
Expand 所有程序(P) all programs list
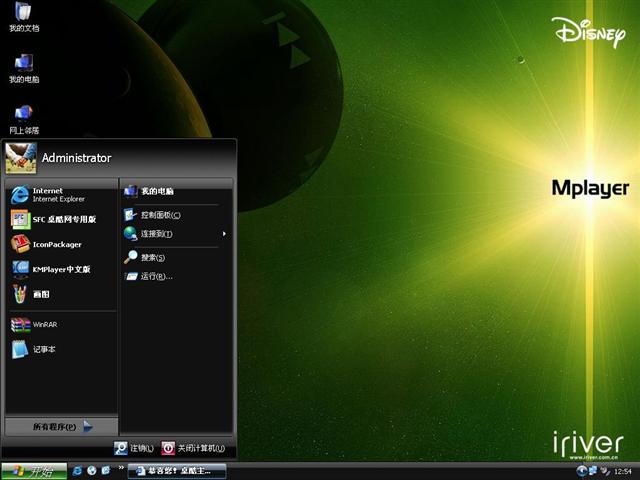62,427
